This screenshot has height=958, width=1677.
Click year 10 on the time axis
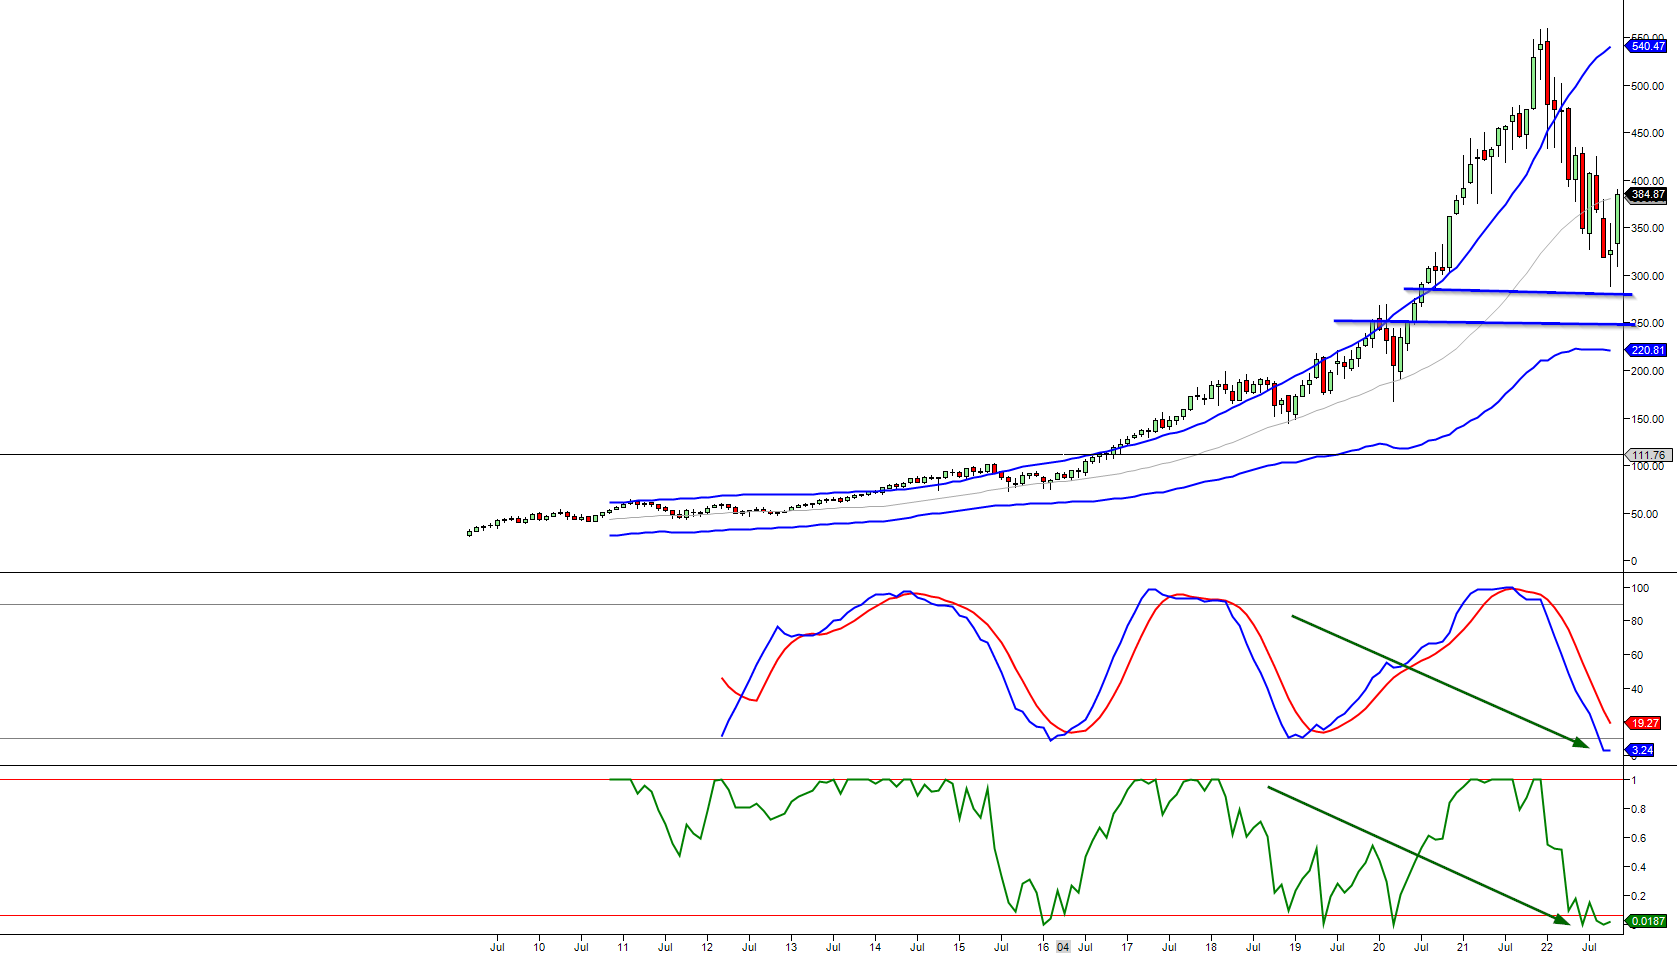tap(539, 947)
